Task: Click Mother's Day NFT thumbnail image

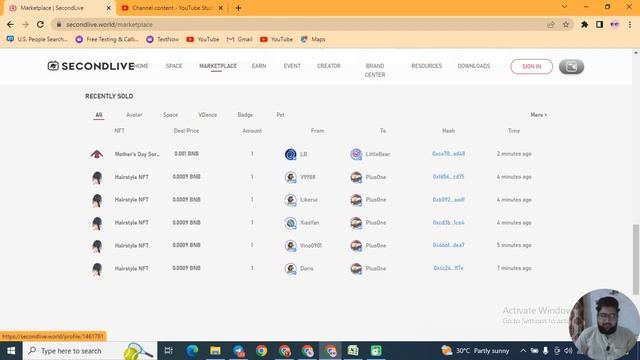Action: coord(97,154)
